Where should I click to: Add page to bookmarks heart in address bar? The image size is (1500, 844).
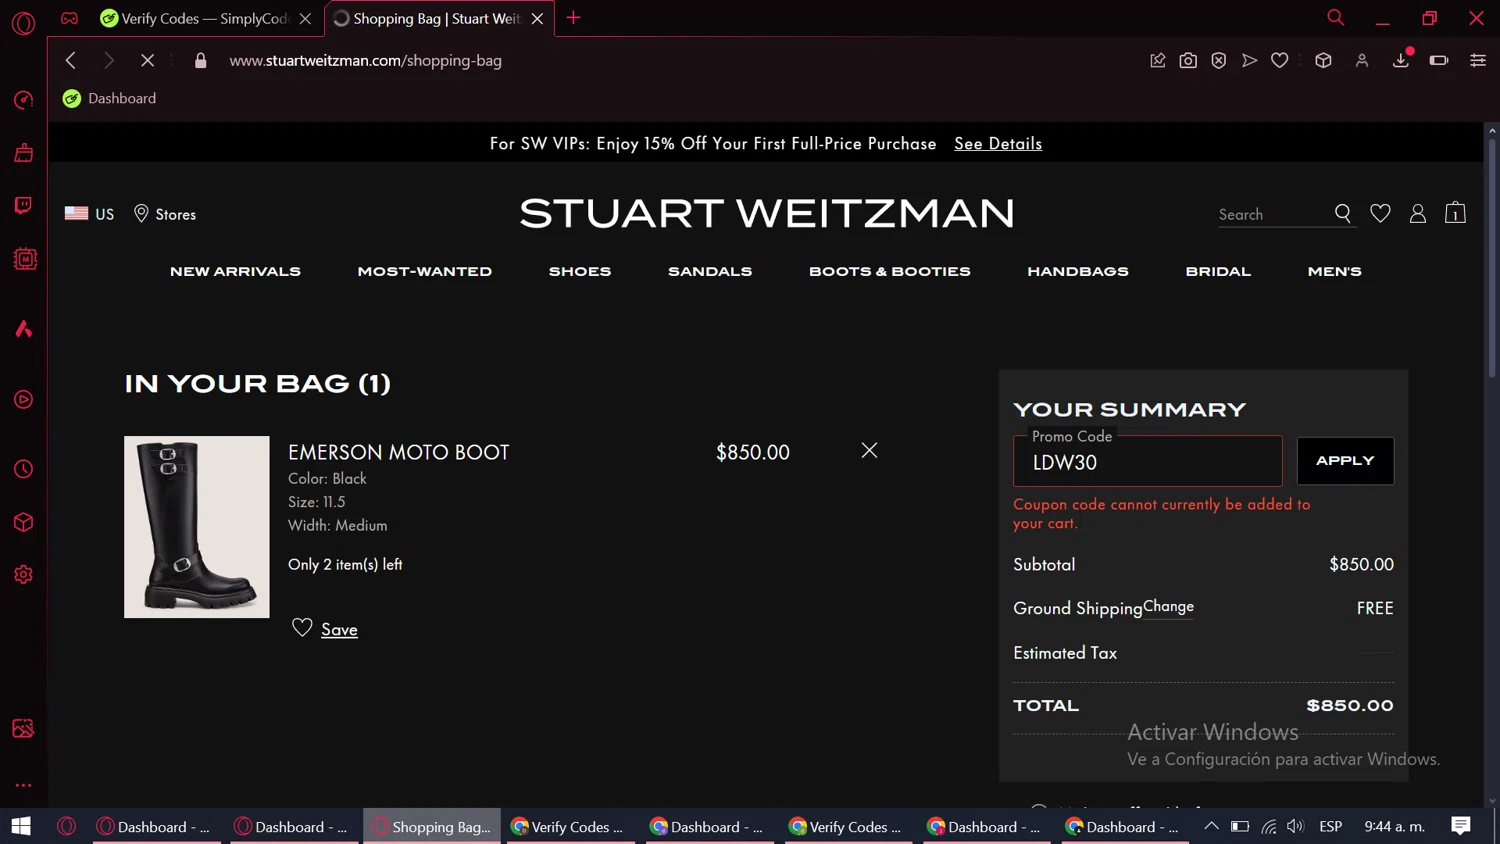click(1279, 60)
